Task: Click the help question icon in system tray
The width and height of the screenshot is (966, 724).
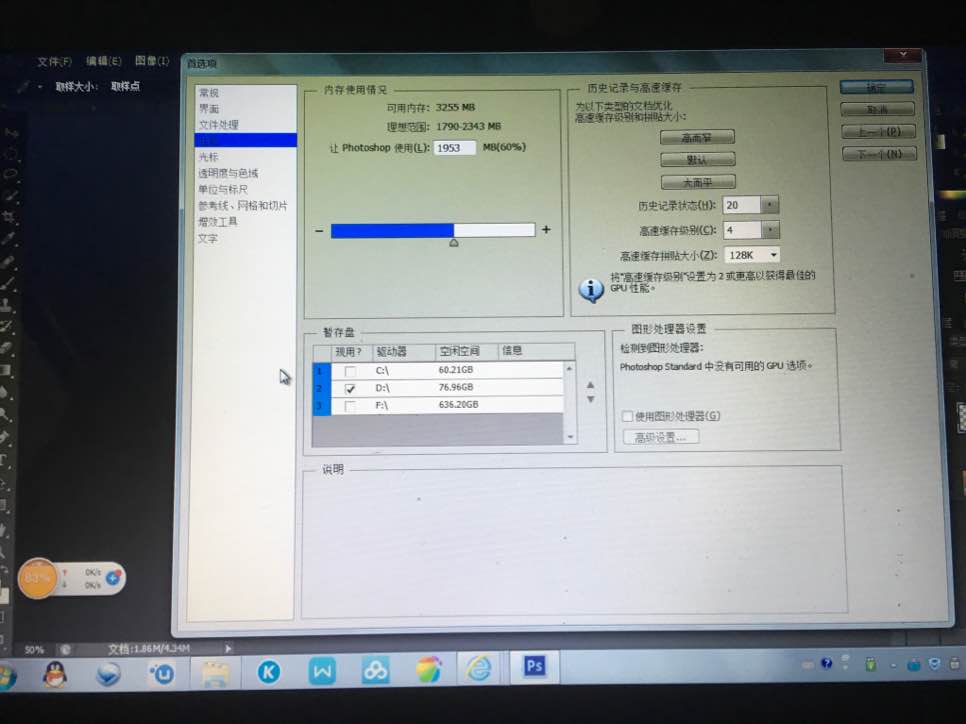Action: [827, 664]
